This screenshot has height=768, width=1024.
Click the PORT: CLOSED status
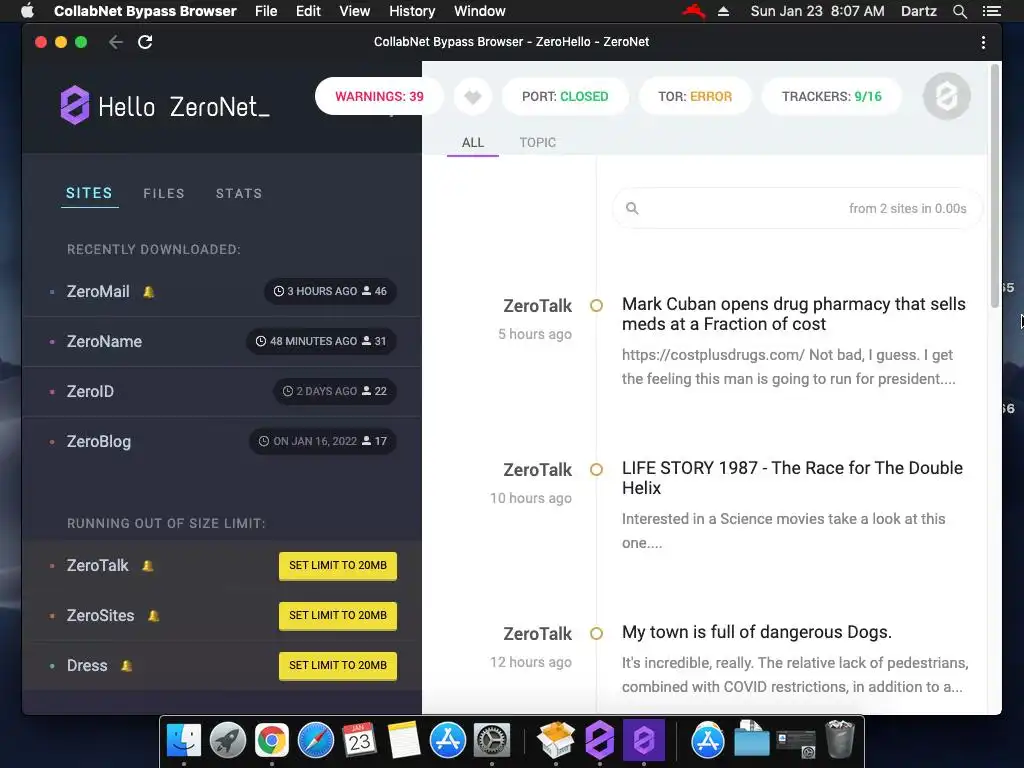click(x=565, y=97)
